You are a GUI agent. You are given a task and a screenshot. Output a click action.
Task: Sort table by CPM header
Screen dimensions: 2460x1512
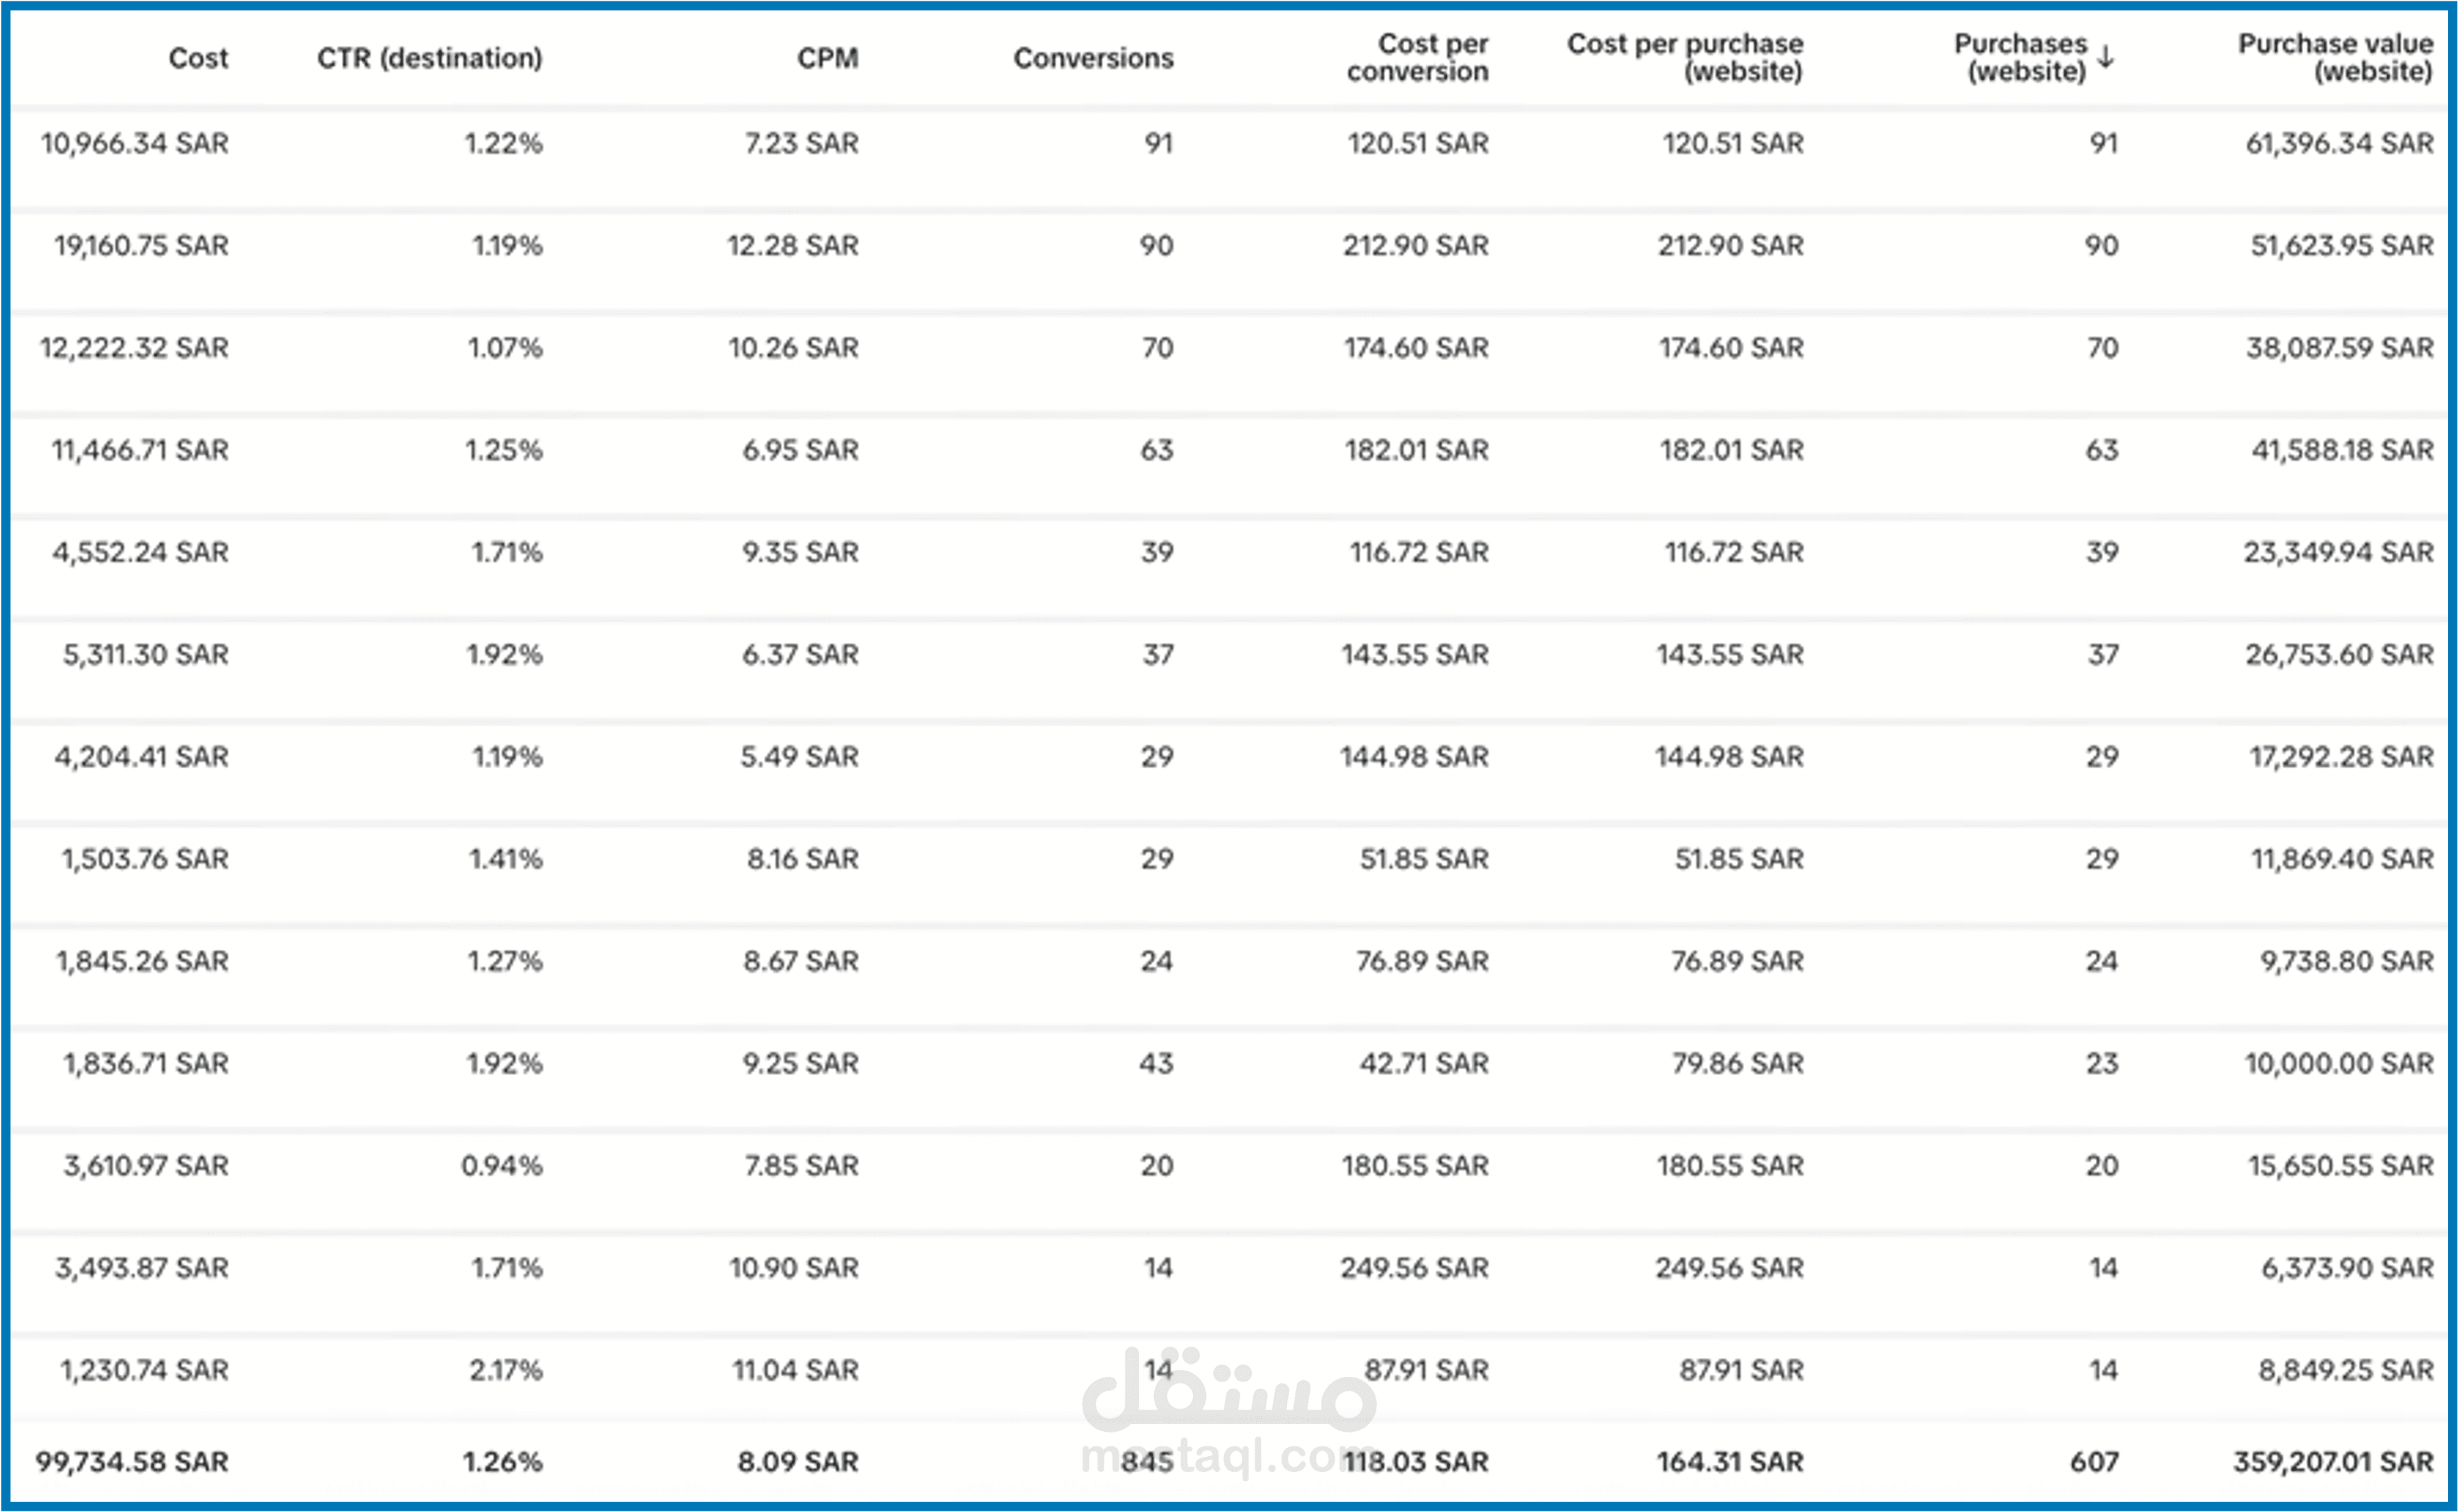[827, 58]
